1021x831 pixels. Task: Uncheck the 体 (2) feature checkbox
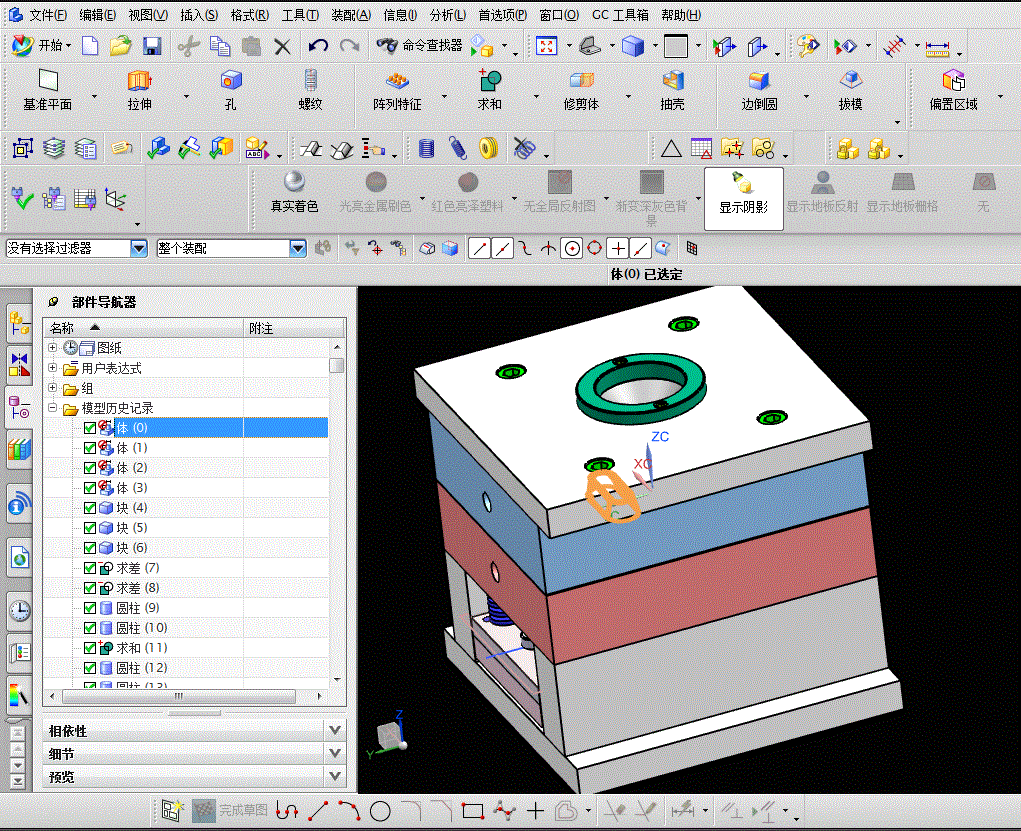click(x=90, y=468)
